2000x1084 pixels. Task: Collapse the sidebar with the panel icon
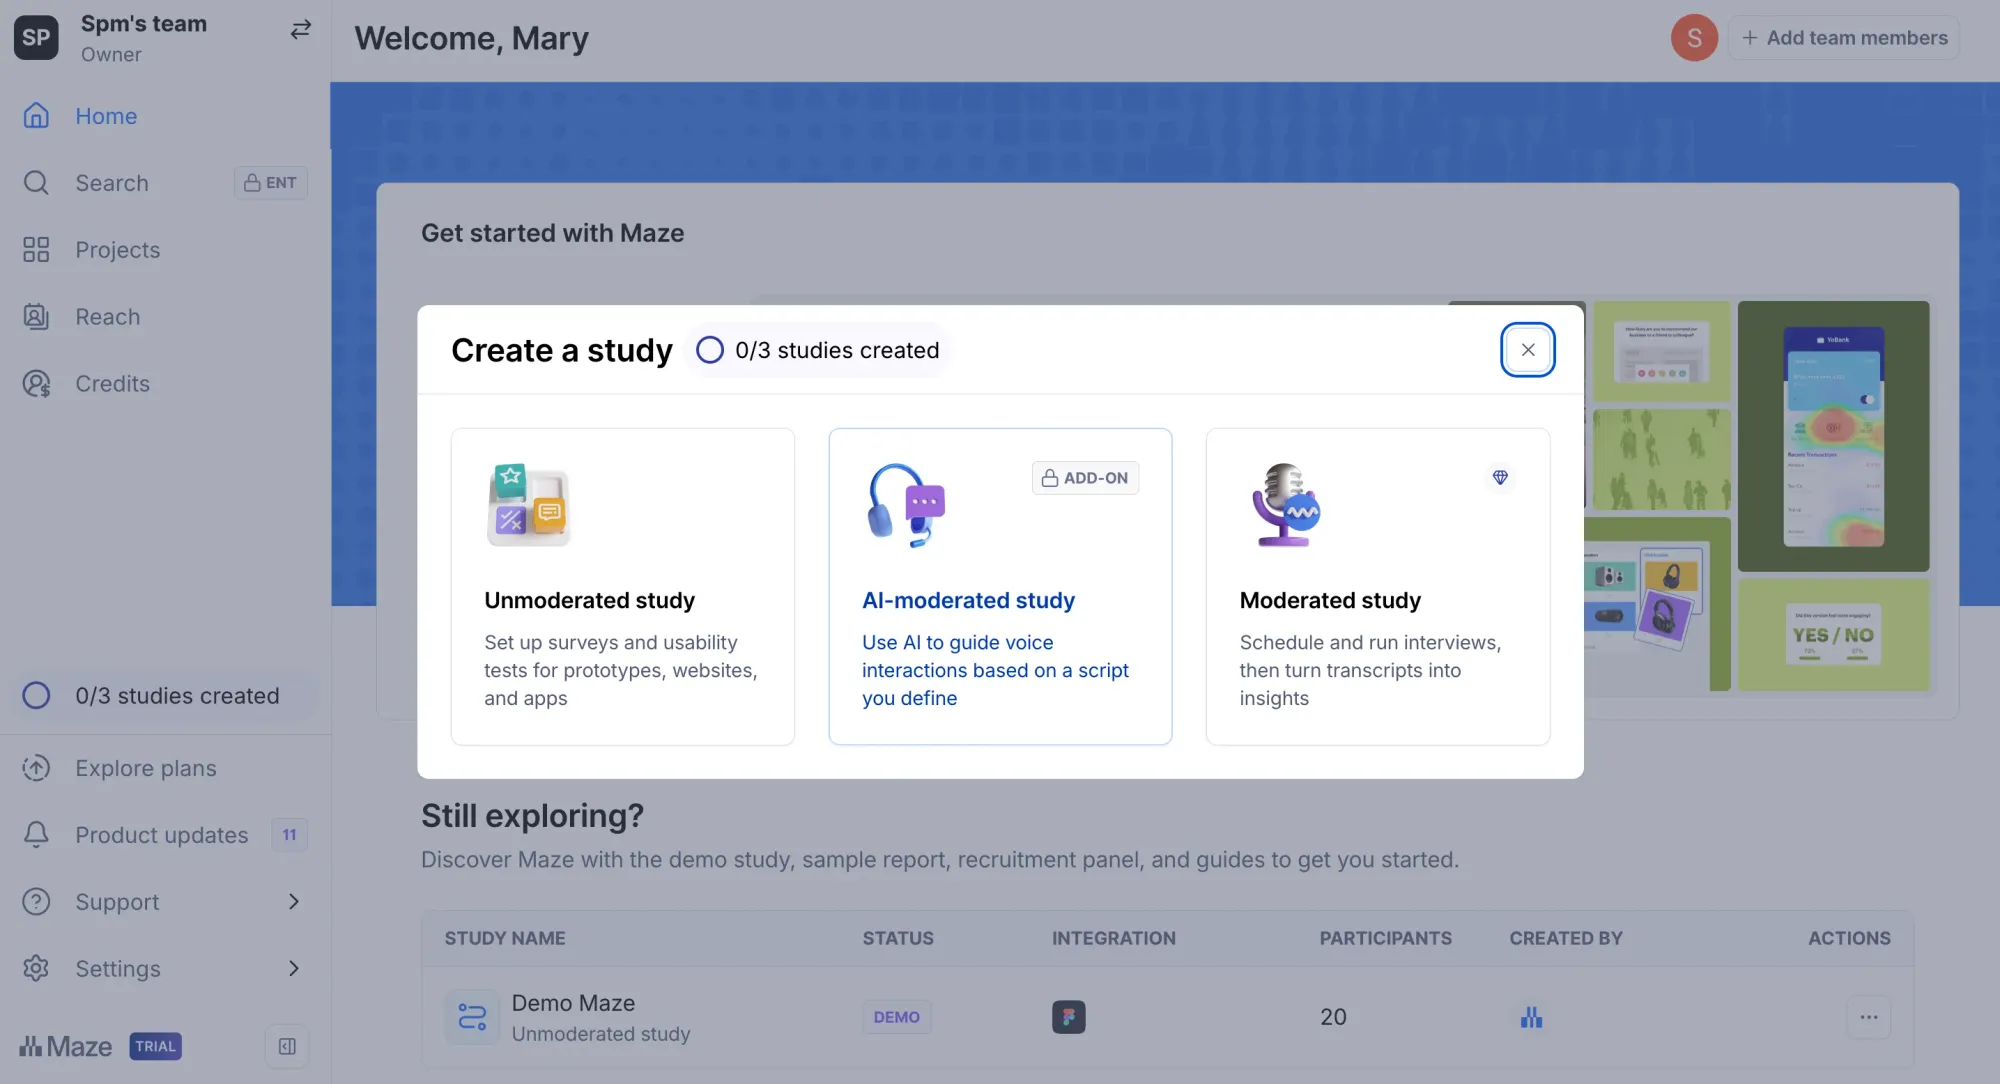287,1047
